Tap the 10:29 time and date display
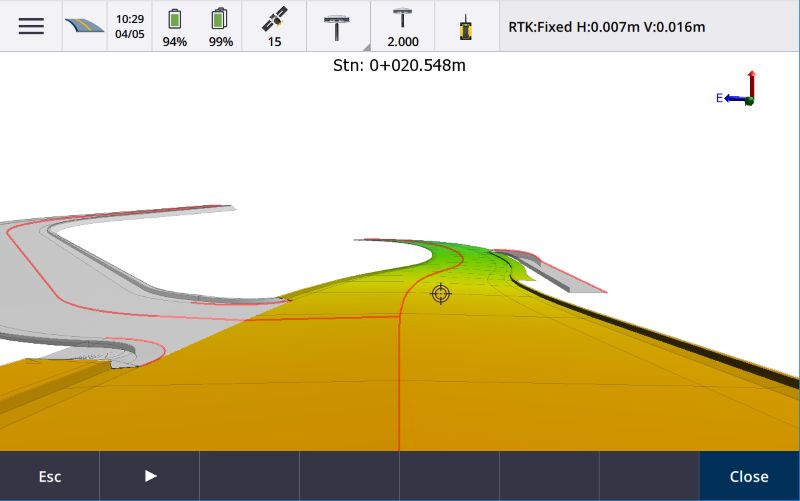Viewport: 800px width, 501px height. pyautogui.click(x=129, y=26)
